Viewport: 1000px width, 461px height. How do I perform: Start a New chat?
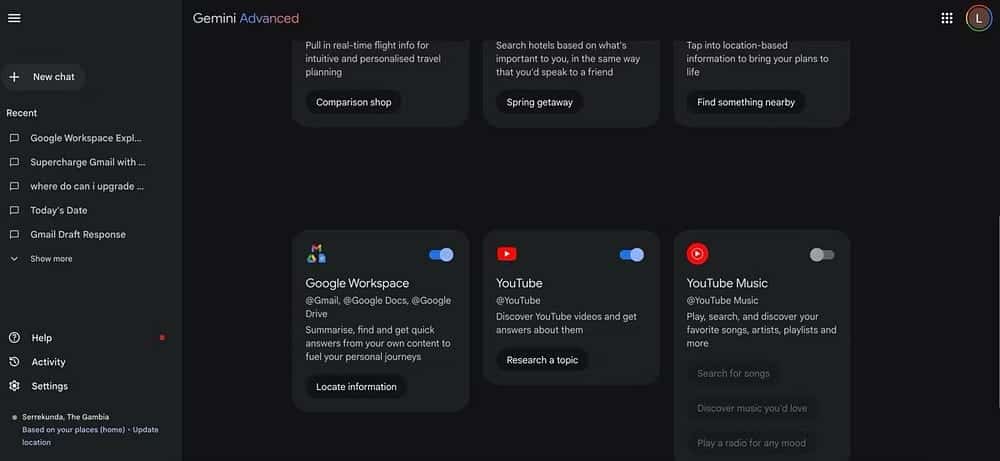point(44,77)
